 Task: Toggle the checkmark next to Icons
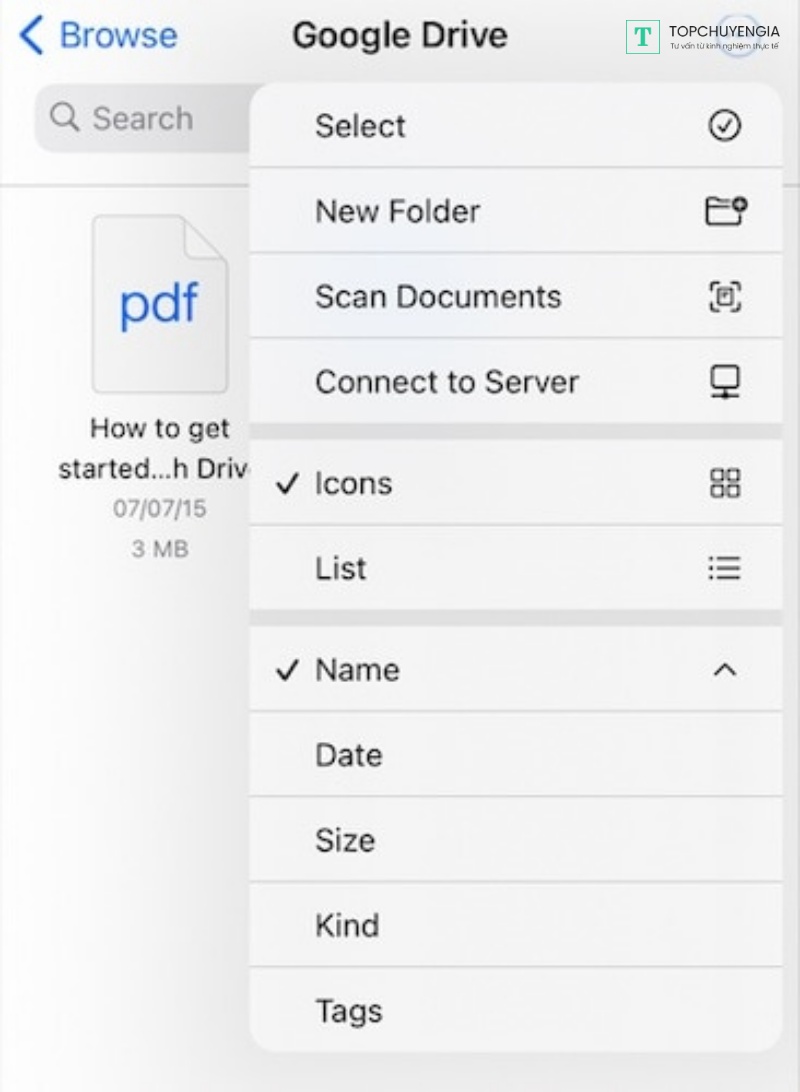287,484
